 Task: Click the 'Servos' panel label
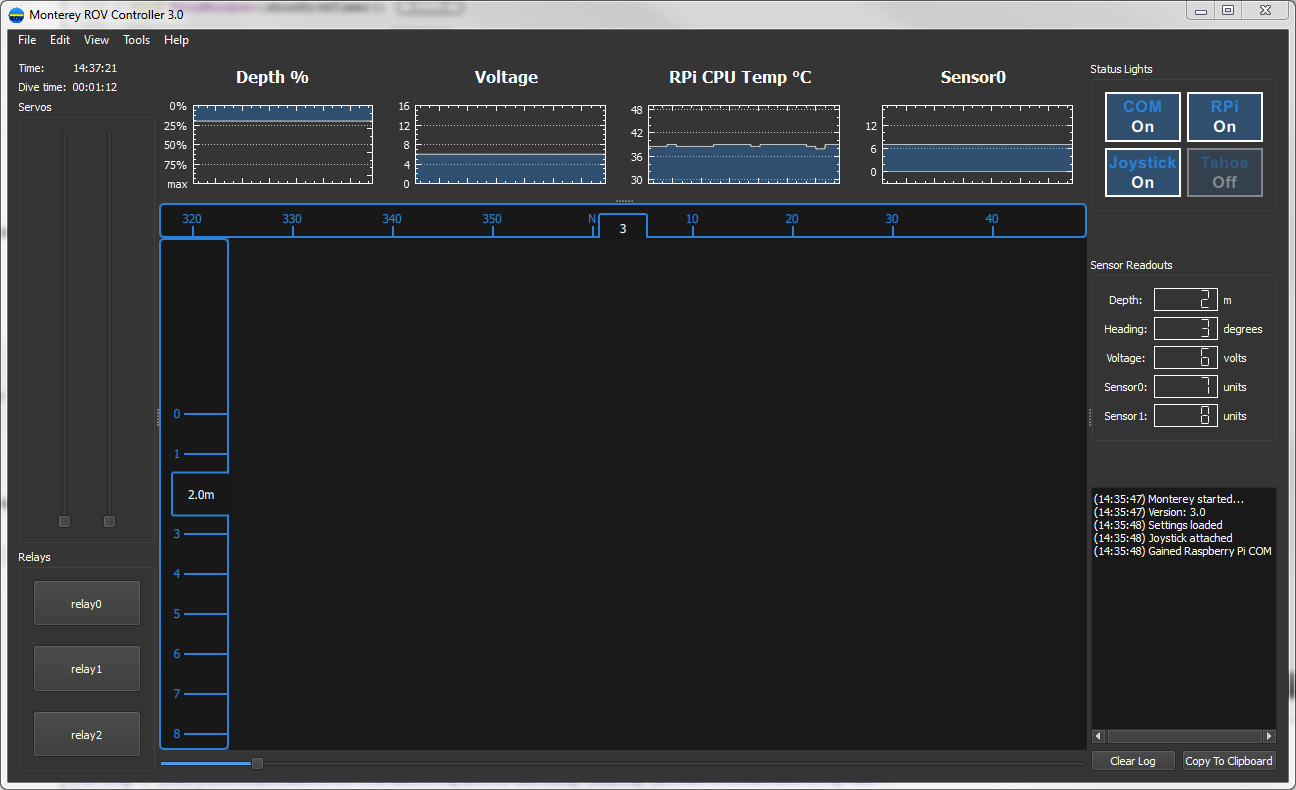coord(35,107)
